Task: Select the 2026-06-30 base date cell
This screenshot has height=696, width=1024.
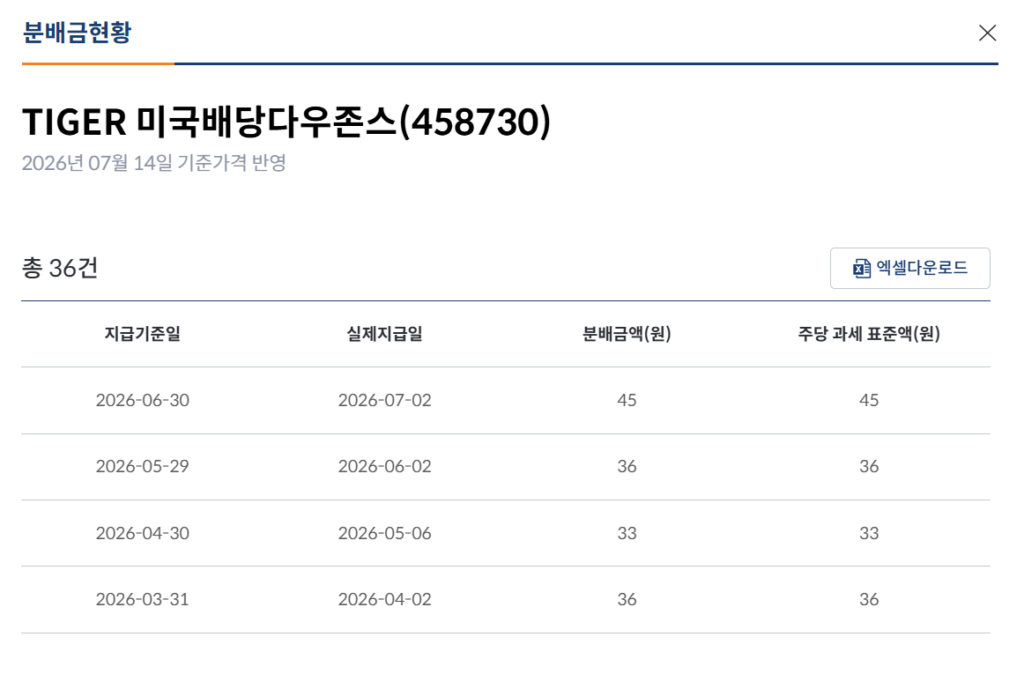Action: click(x=142, y=400)
